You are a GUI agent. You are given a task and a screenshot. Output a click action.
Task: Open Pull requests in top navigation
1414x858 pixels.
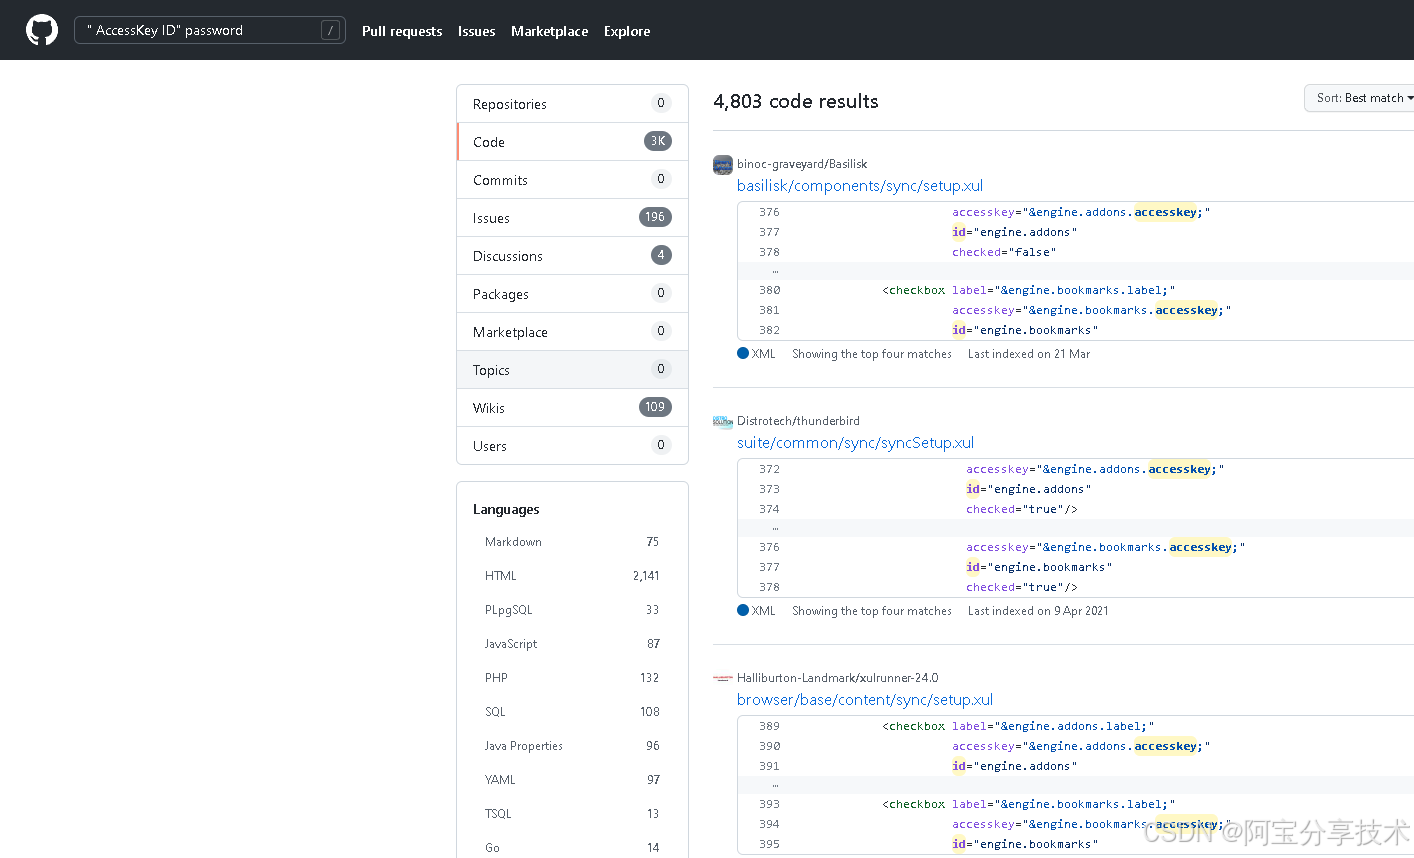pos(402,31)
